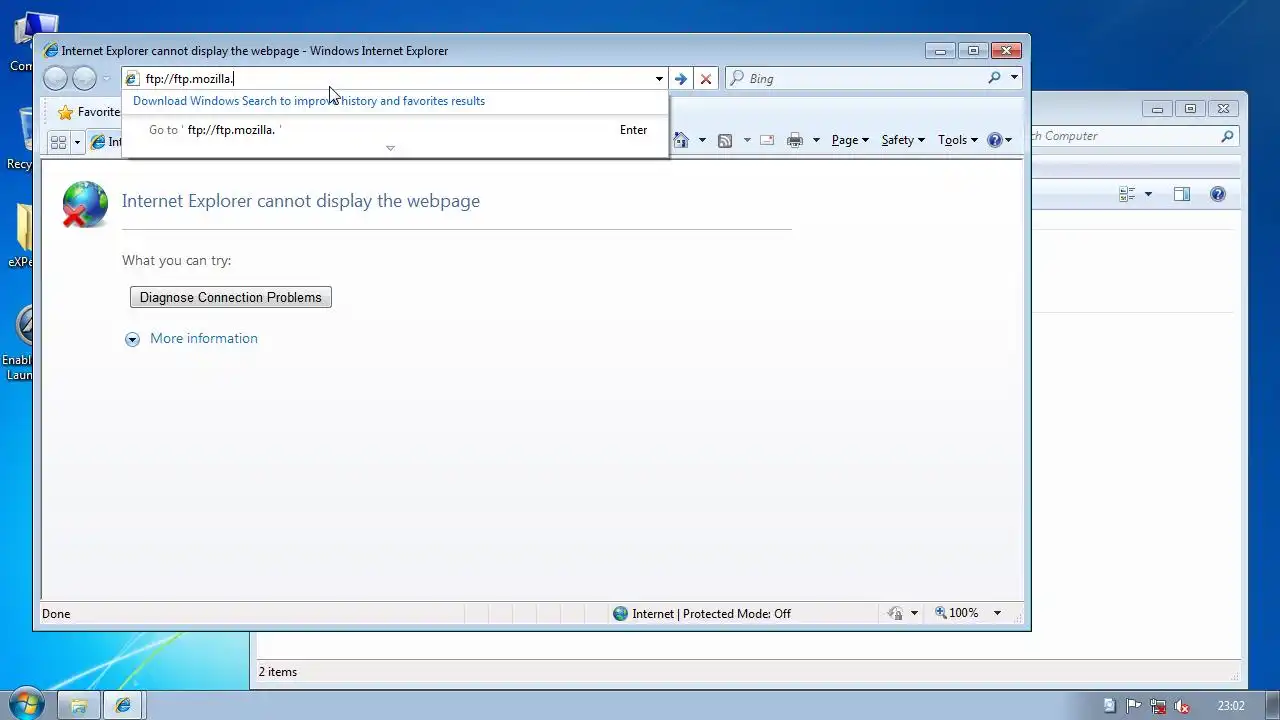The width and height of the screenshot is (1280, 720).
Task: Click the Diagnose Connection Problems button
Action: [x=231, y=297]
